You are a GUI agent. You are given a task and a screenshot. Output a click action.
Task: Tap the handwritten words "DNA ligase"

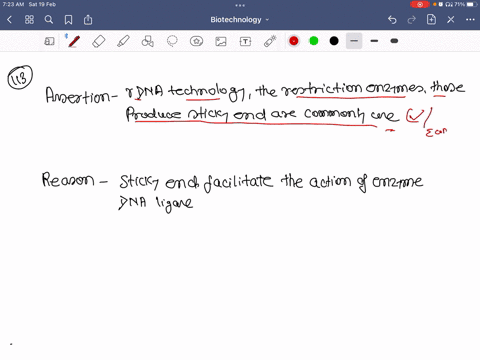pyautogui.click(x=156, y=204)
